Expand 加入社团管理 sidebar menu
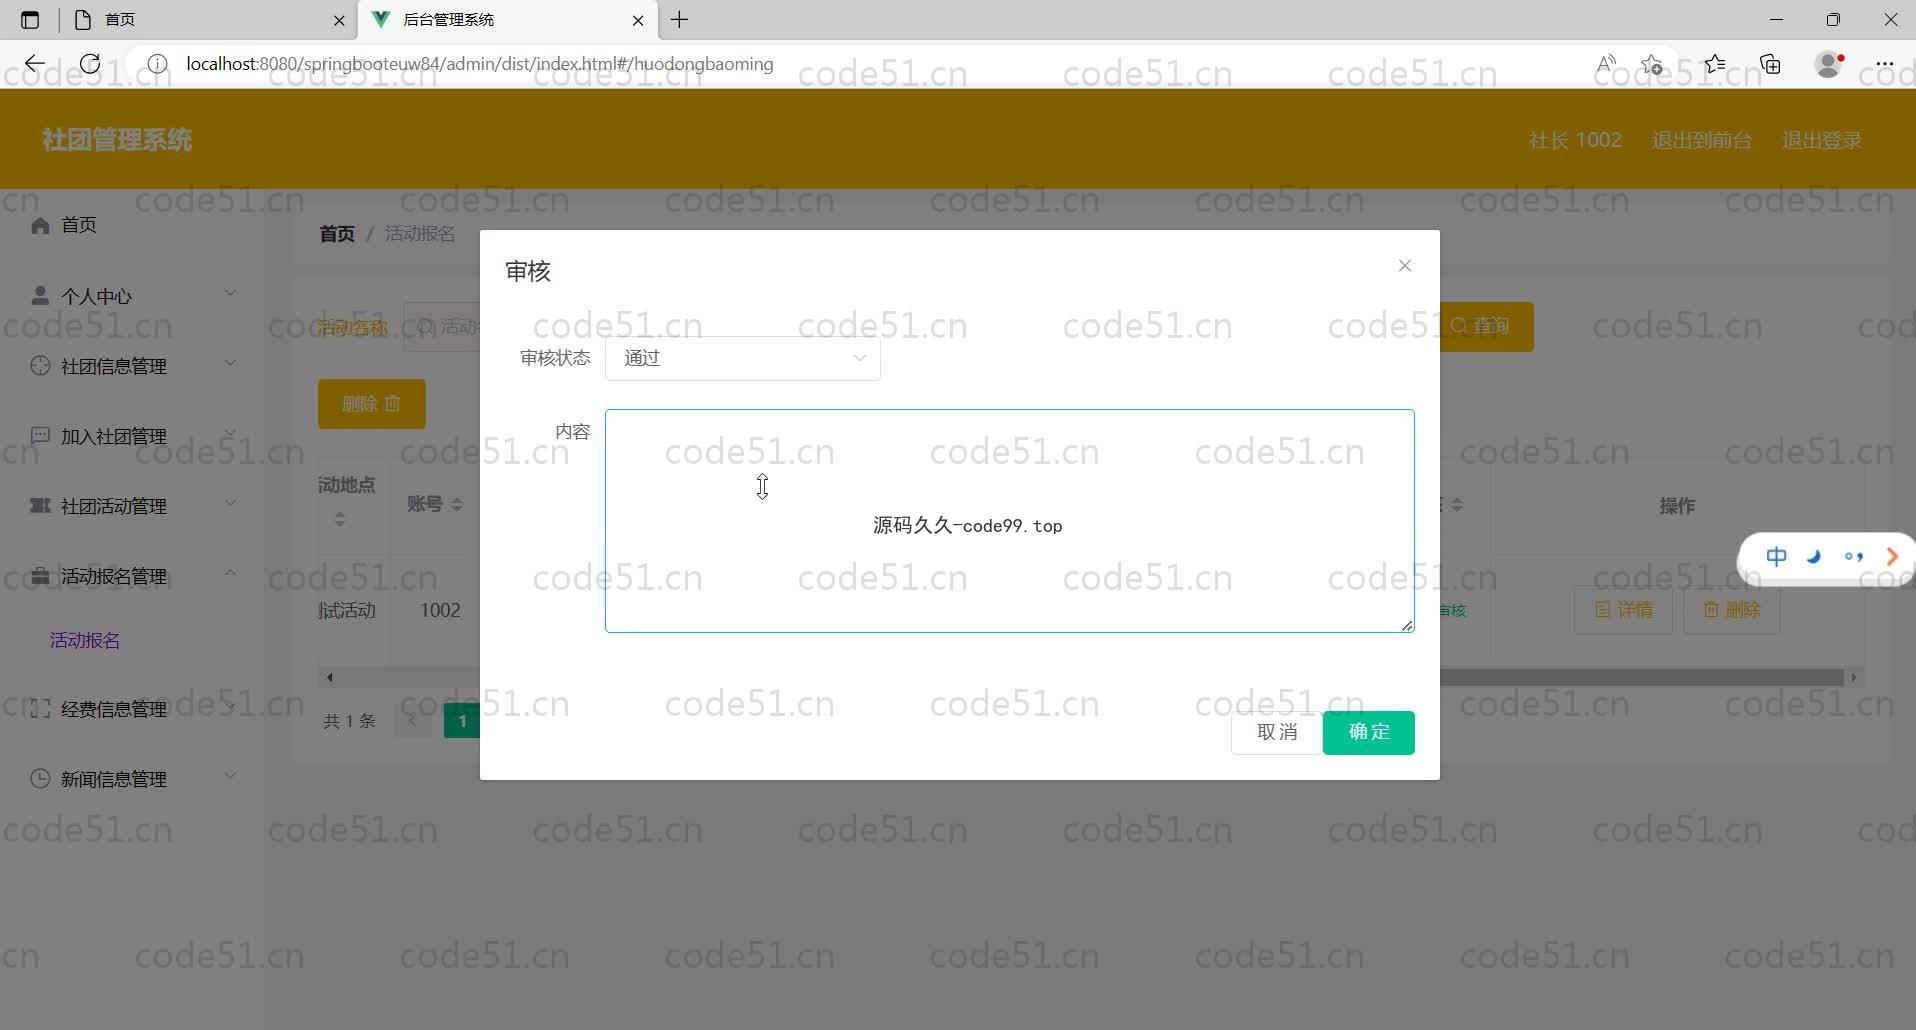 coord(132,436)
